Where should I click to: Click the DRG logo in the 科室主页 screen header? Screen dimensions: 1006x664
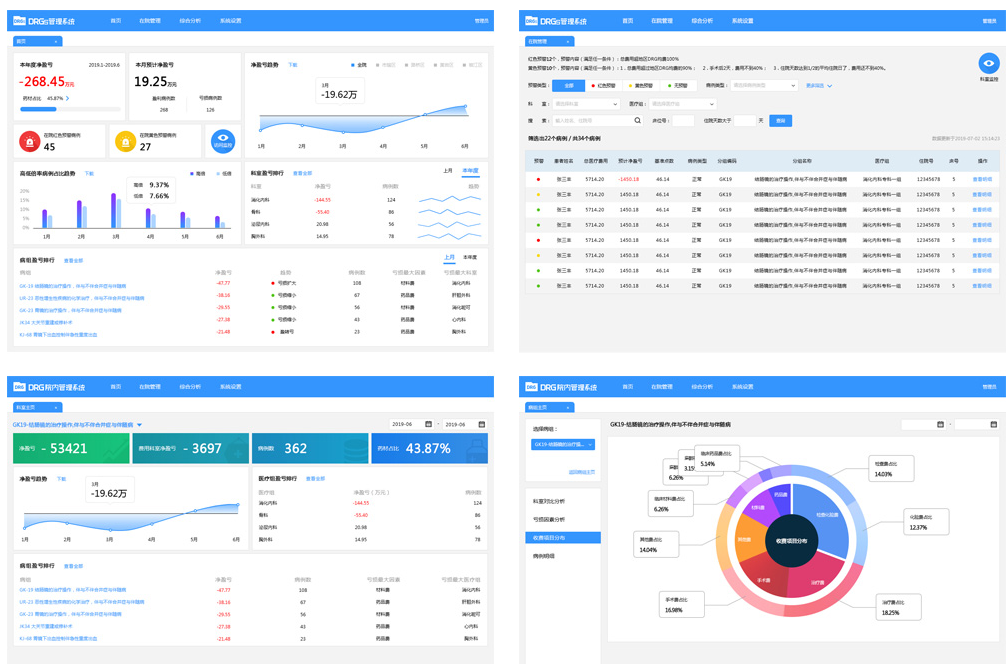coord(19,387)
